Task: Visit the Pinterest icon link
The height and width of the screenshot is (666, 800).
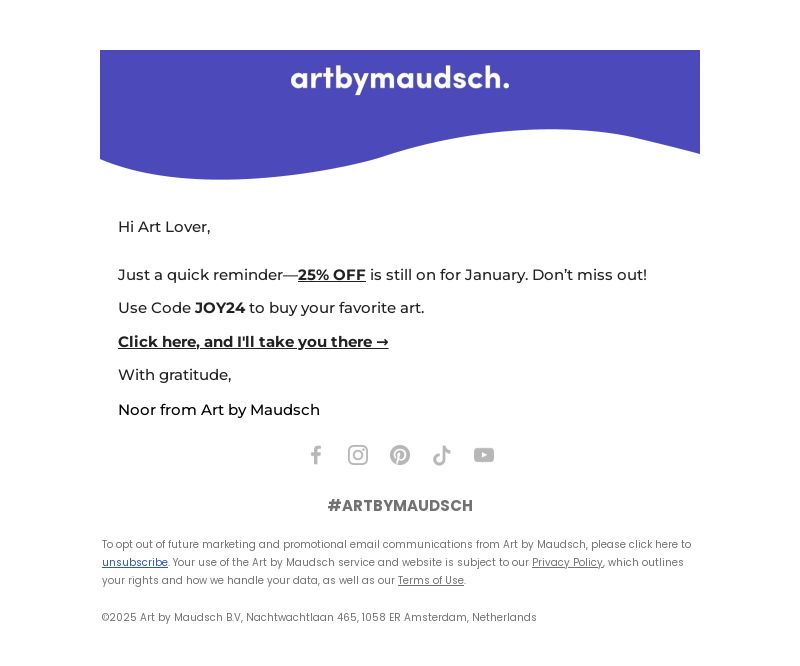Action: [x=399, y=455]
